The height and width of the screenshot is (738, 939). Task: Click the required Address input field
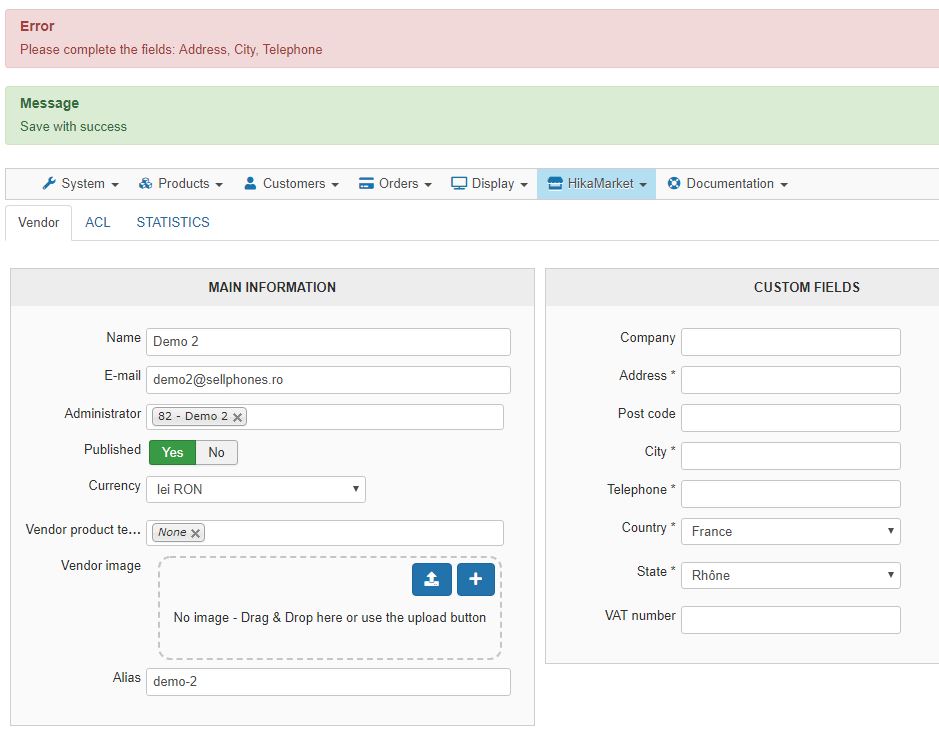click(790, 380)
